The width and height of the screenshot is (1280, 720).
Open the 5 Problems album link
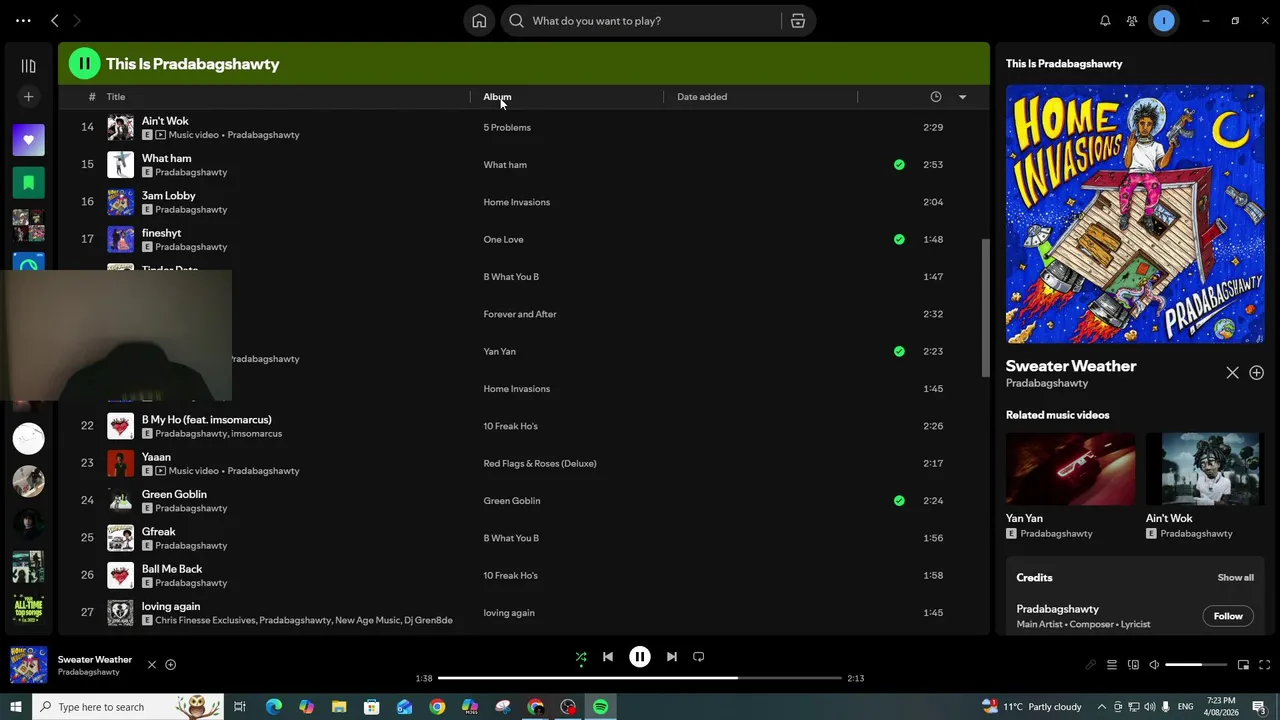[x=507, y=128]
